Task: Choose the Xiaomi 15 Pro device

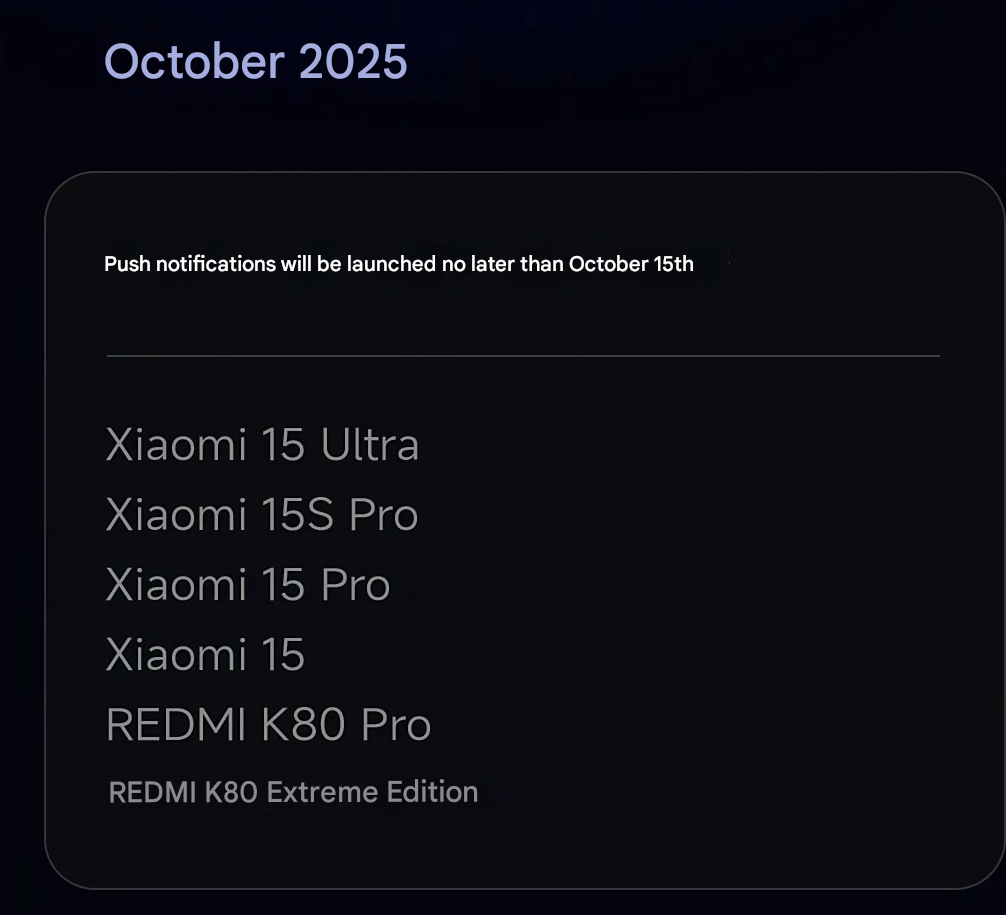Action: tap(247, 585)
